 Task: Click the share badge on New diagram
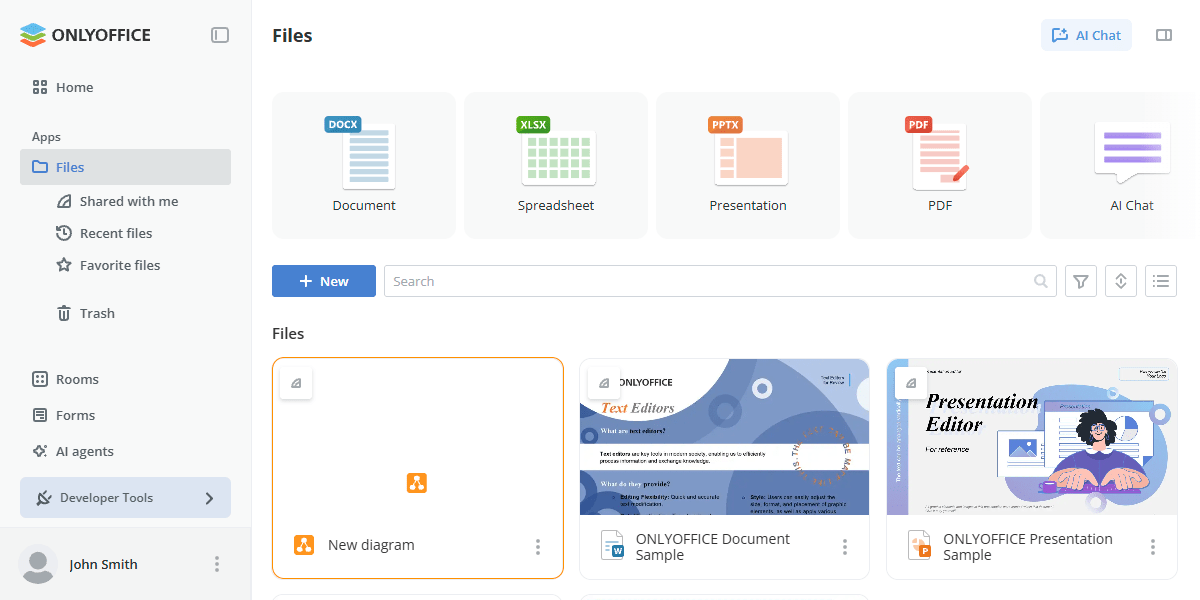pos(296,383)
